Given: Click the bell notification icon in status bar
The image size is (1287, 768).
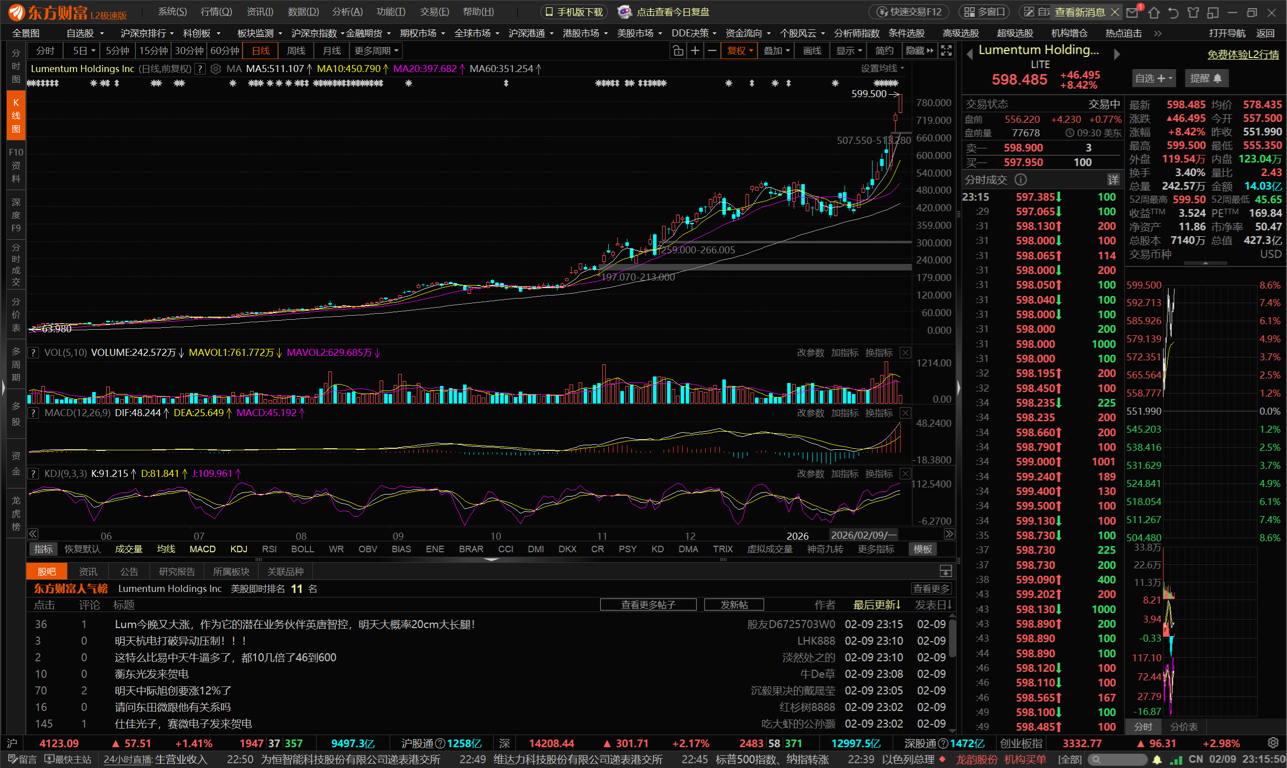Looking at the screenshot, I should (1158, 760).
